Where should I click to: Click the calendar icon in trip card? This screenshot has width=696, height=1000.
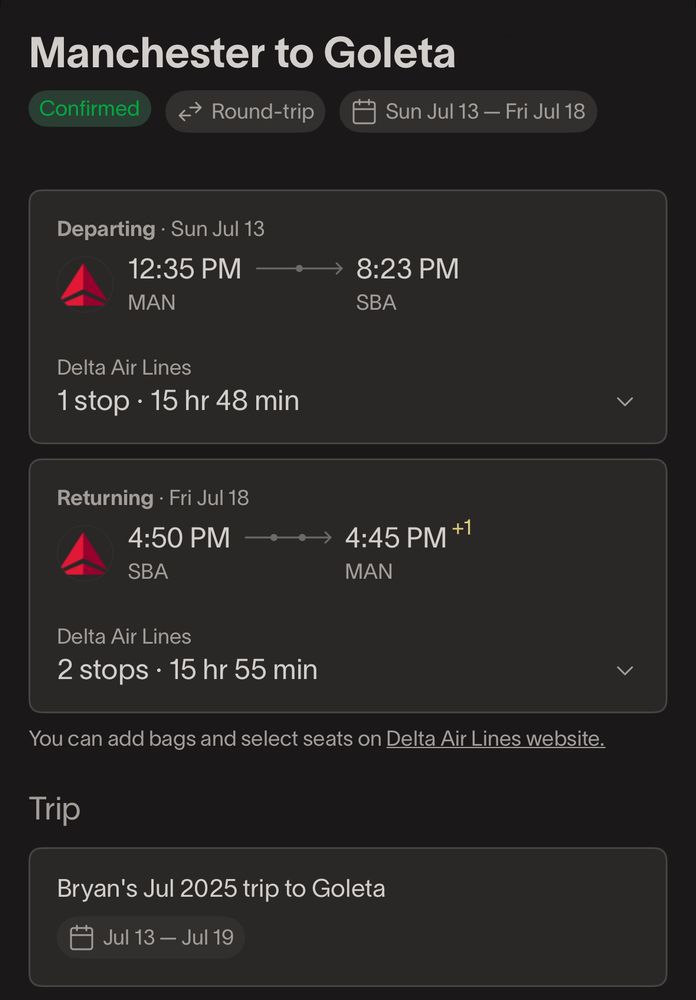(81, 938)
